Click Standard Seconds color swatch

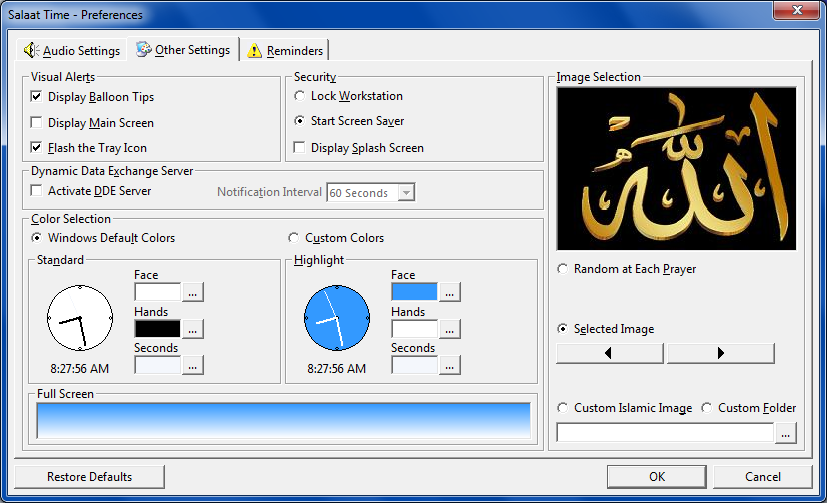point(158,365)
